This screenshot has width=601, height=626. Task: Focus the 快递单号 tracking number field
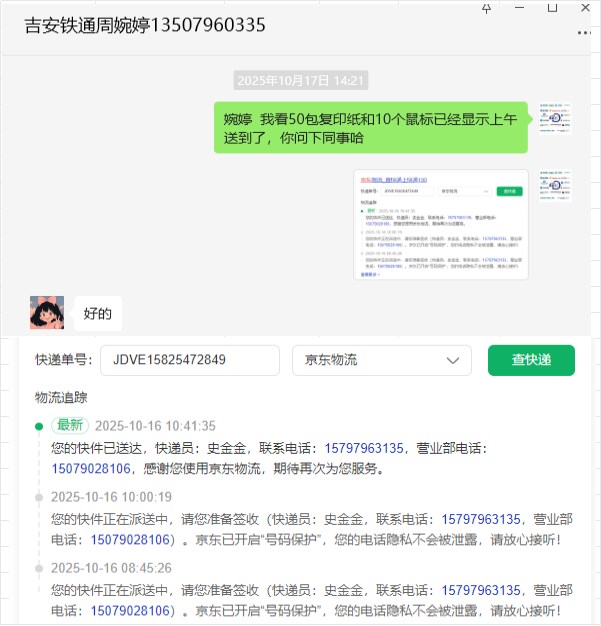point(190,360)
